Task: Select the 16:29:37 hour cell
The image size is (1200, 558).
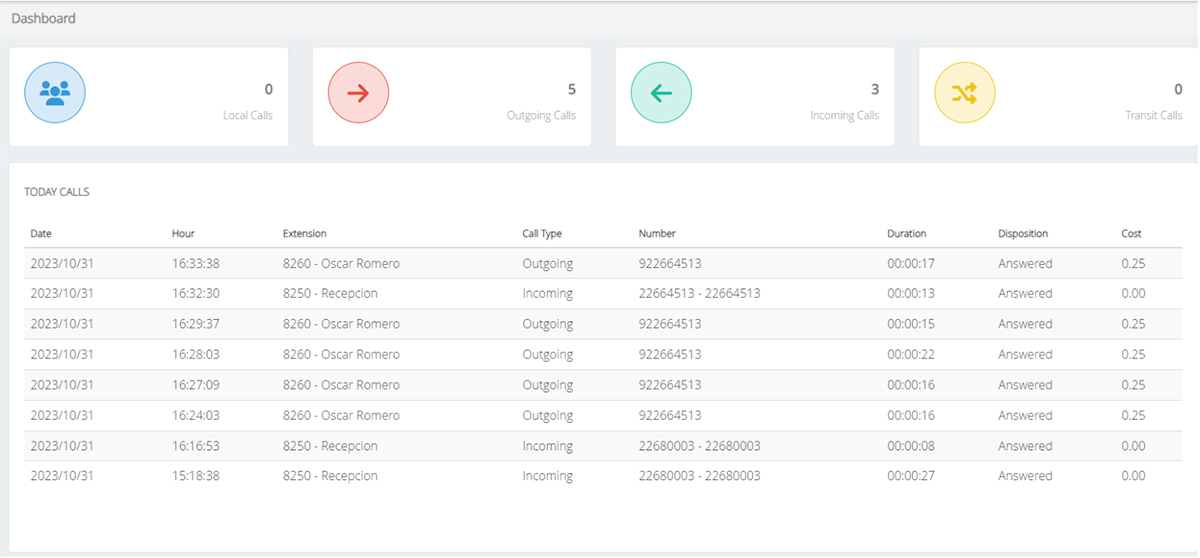Action: click(196, 324)
